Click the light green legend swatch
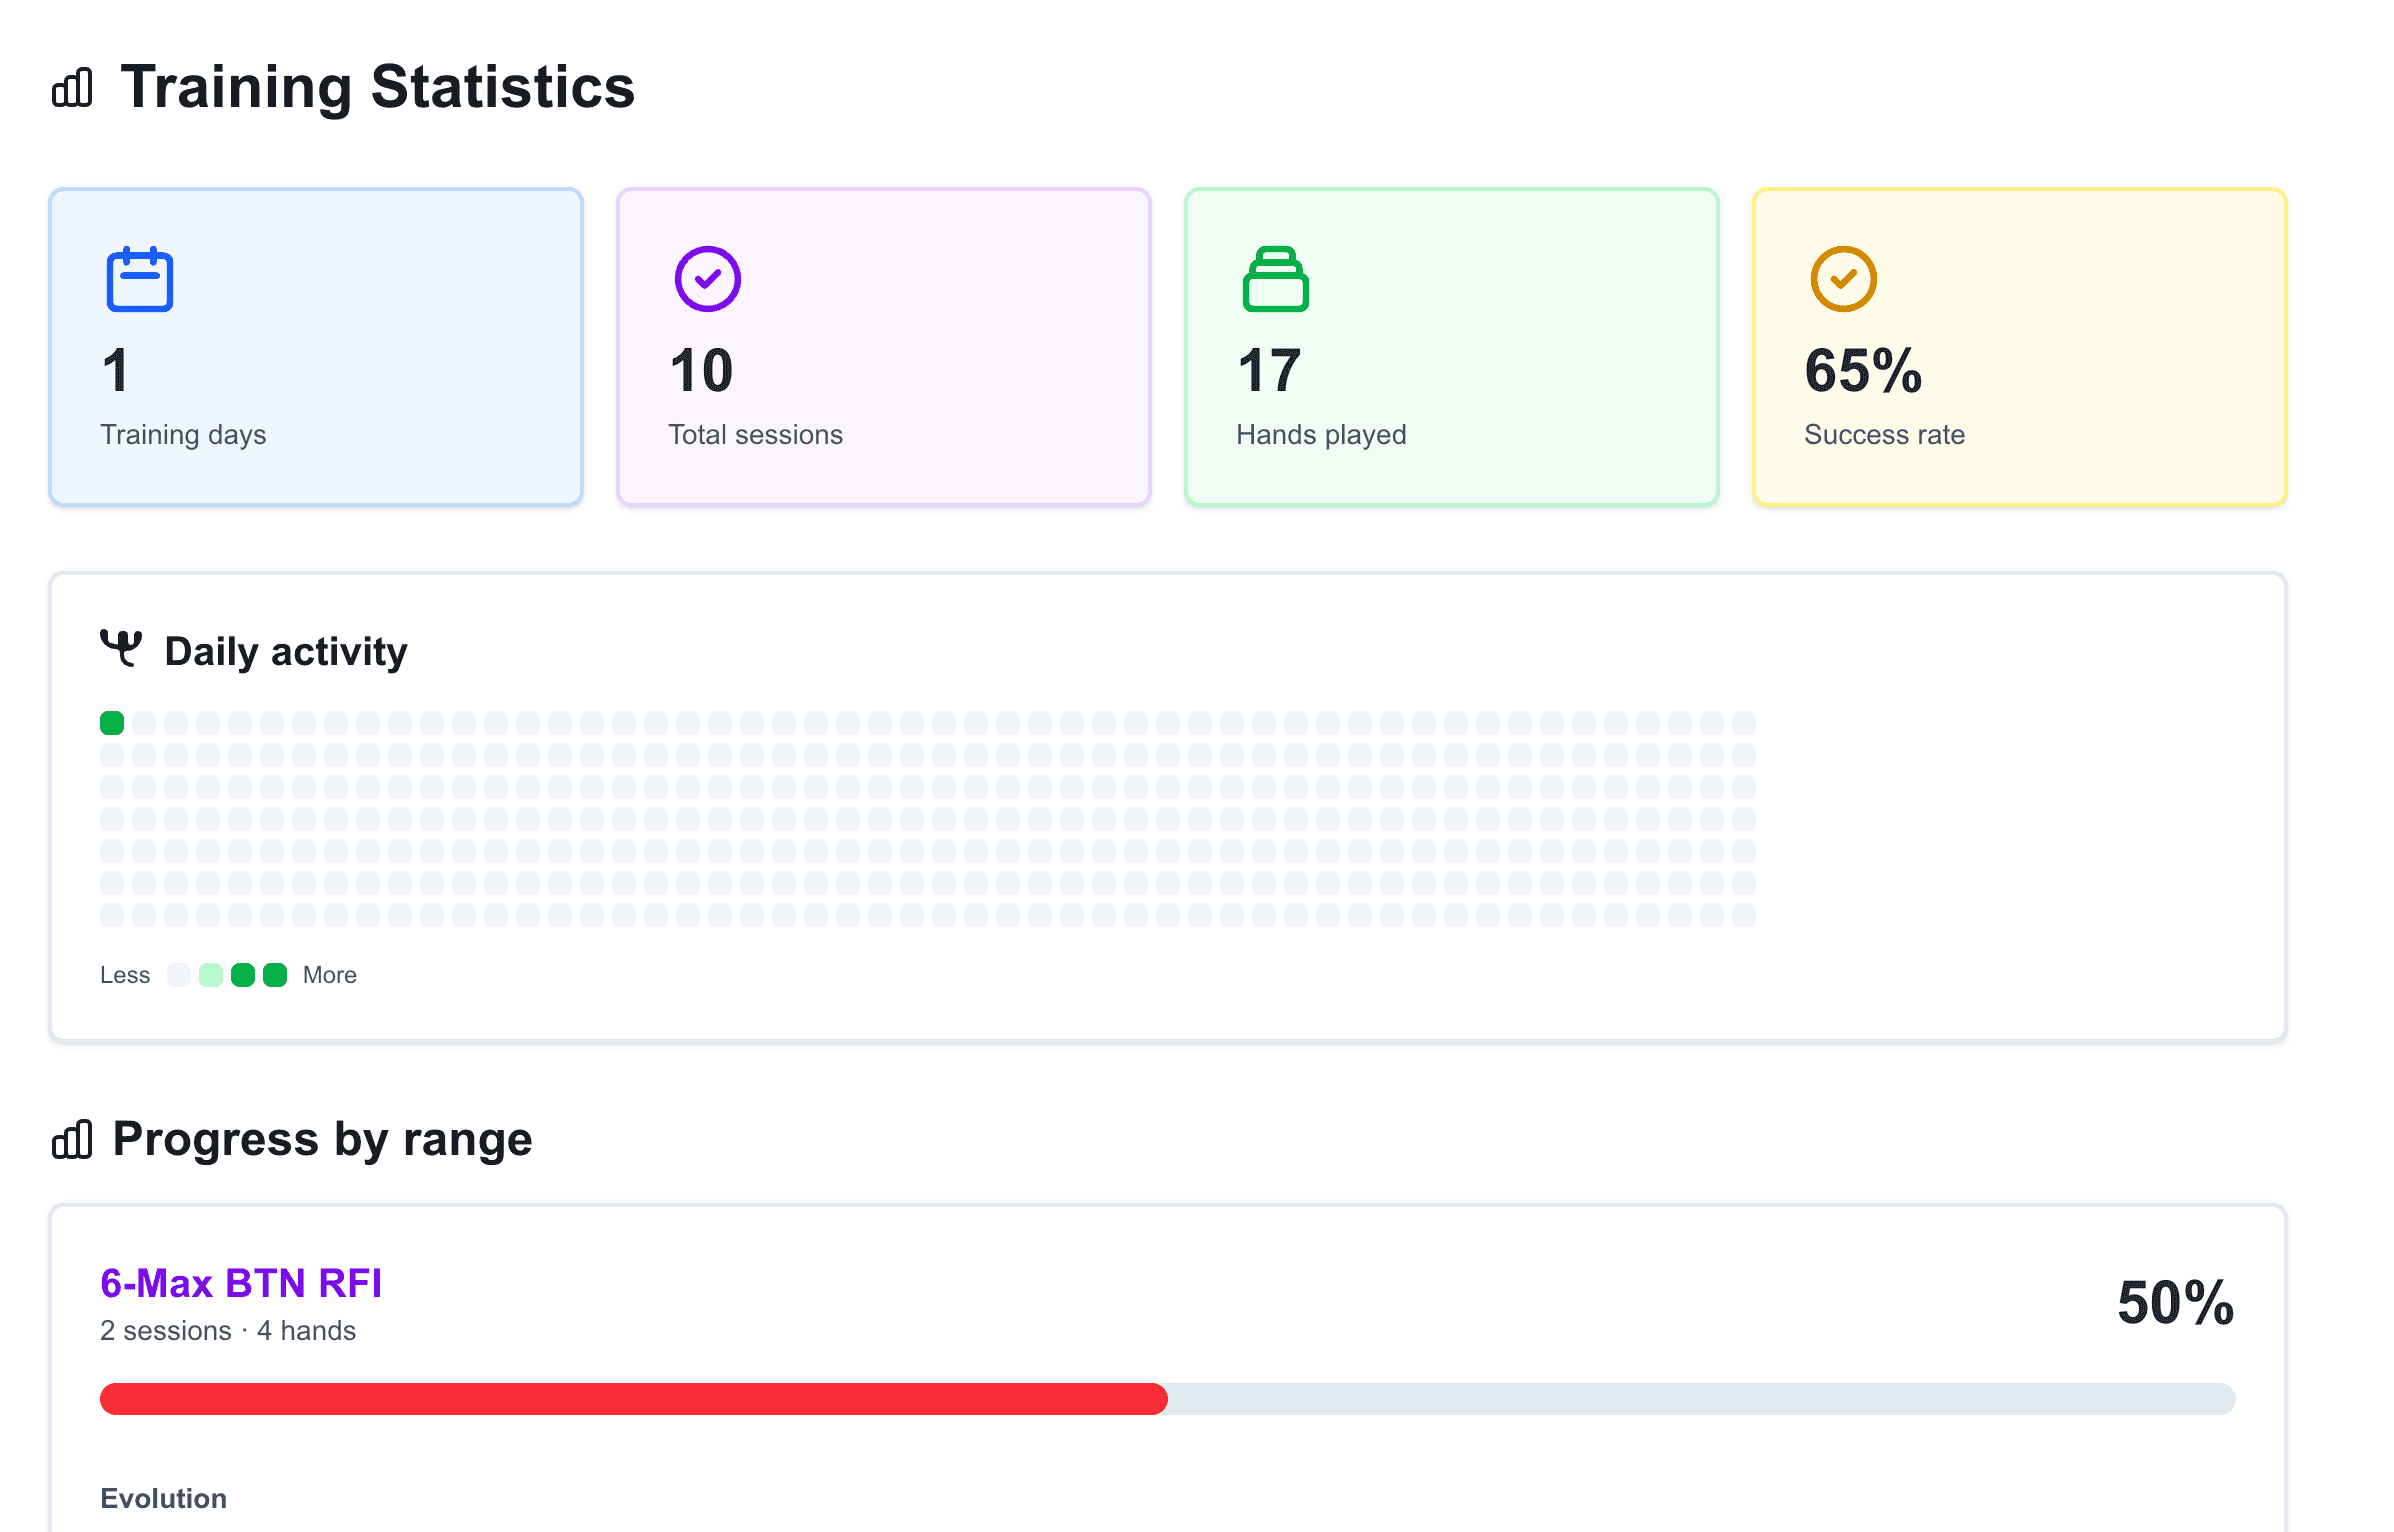This screenshot has height=1532, width=2394. click(x=211, y=975)
